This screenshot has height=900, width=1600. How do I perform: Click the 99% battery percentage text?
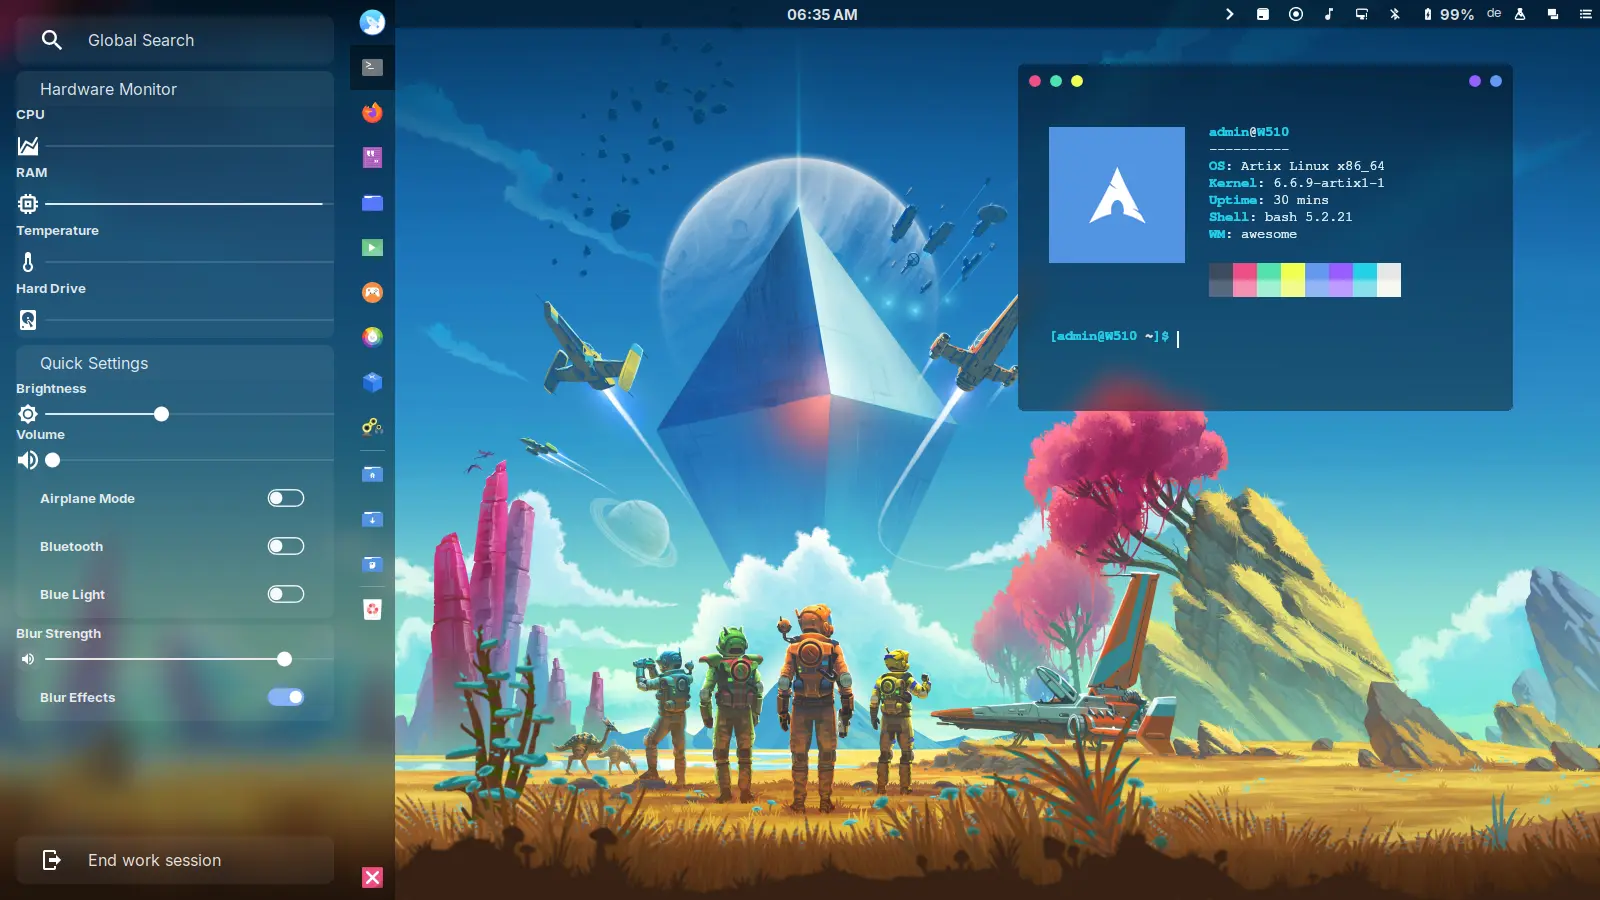tap(1457, 15)
